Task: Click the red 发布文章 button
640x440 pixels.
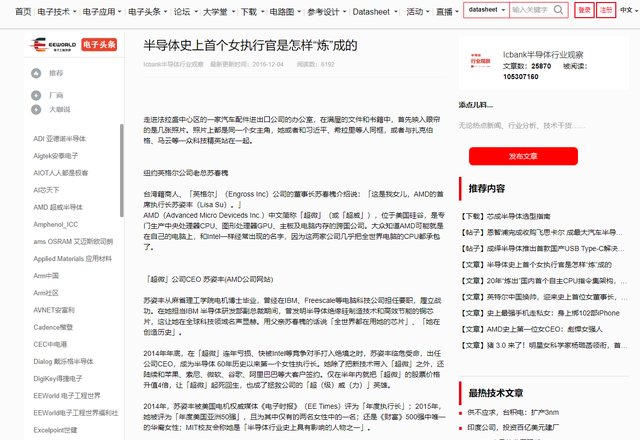Action: pos(523,156)
